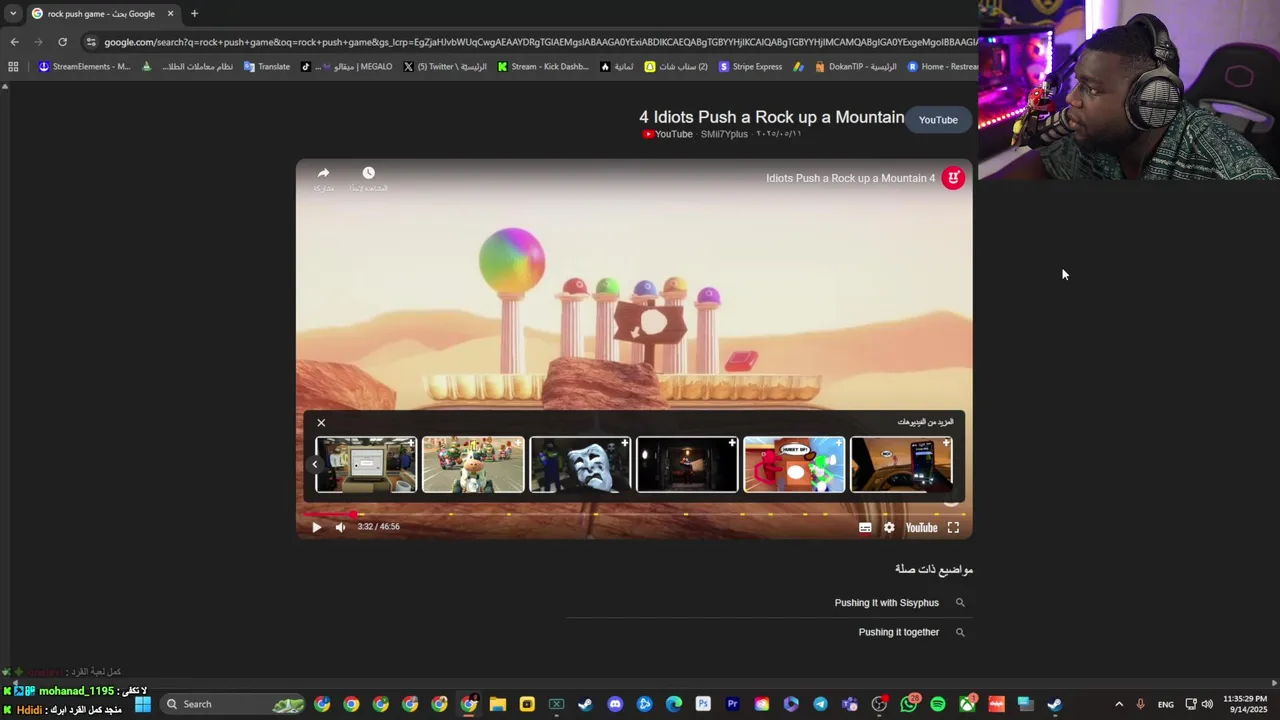The height and width of the screenshot is (720, 1280).
Task: Open Windows Start menu
Action: (x=143, y=704)
